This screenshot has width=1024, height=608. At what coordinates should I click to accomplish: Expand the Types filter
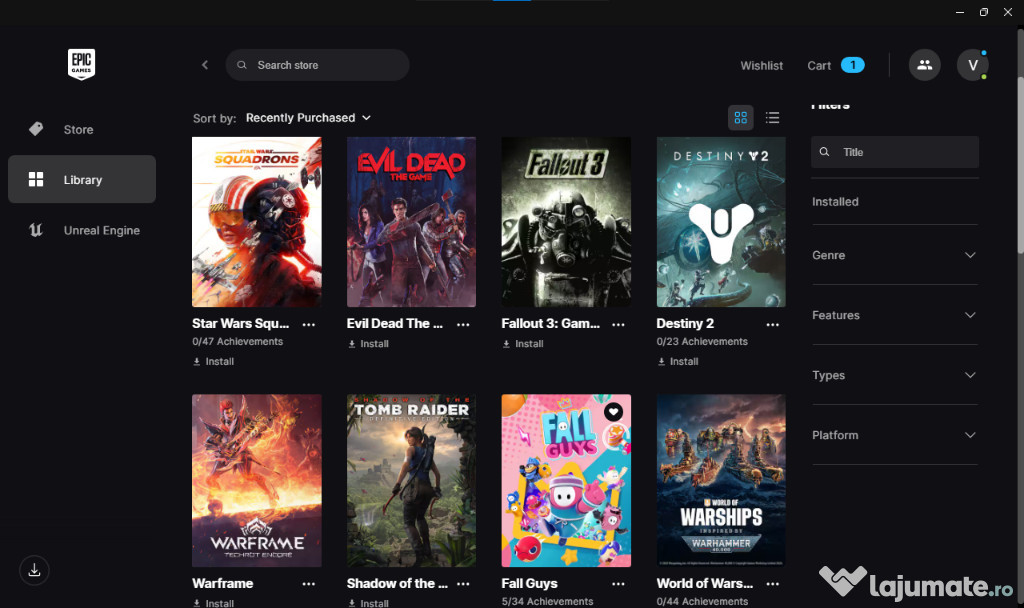(895, 375)
